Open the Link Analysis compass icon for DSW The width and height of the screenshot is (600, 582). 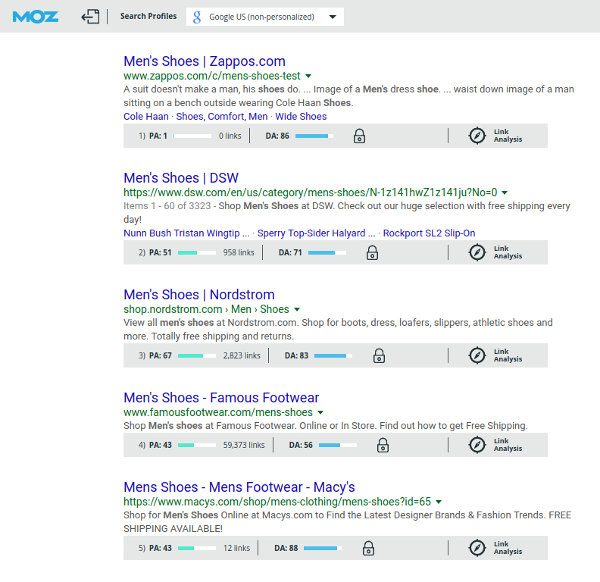477,252
